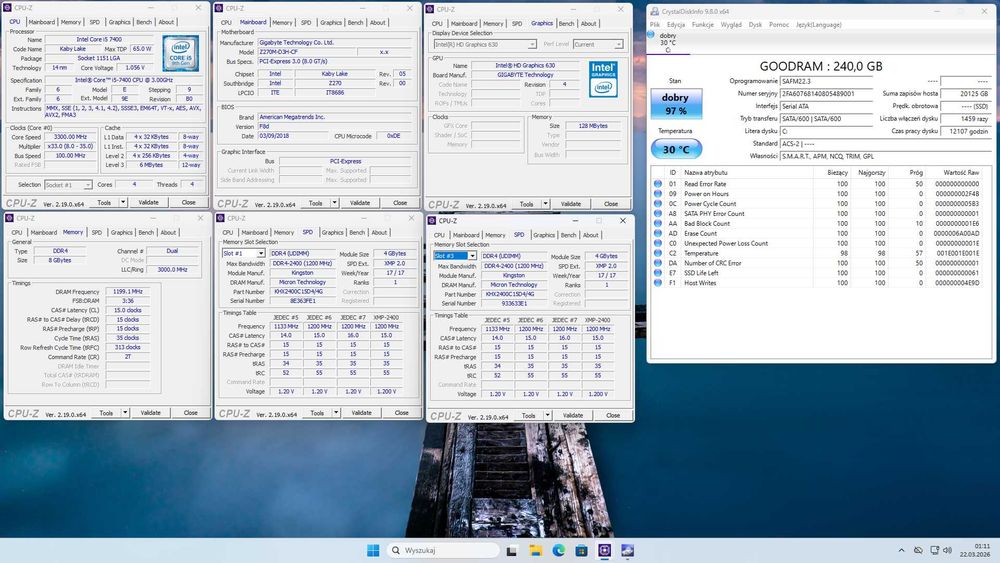
Task: Click the Suma zapisów hosta 20125 GB value
Action: point(966,94)
